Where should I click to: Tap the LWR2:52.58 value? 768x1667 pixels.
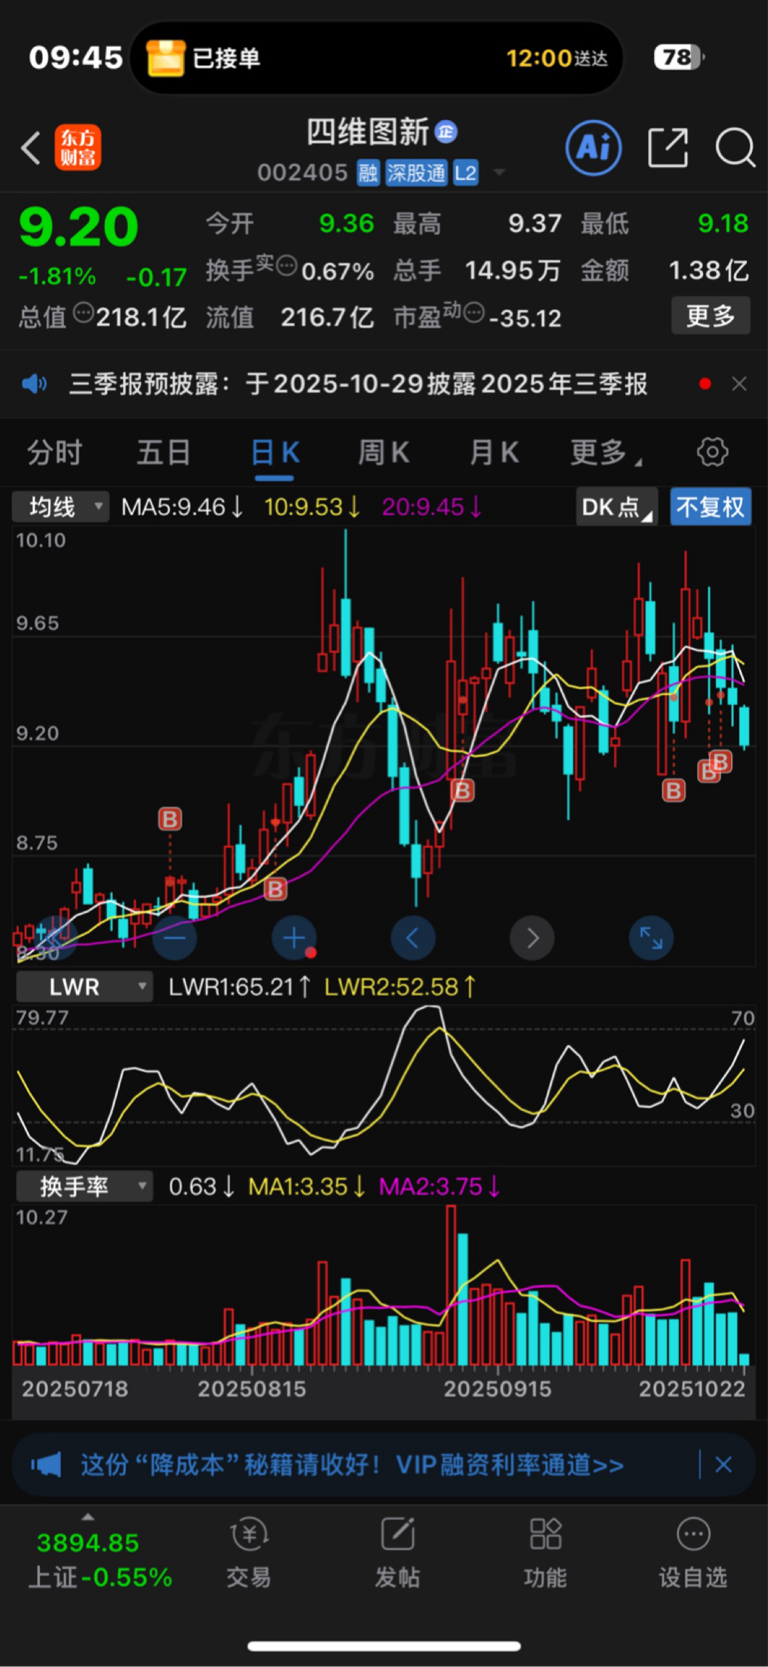point(400,987)
